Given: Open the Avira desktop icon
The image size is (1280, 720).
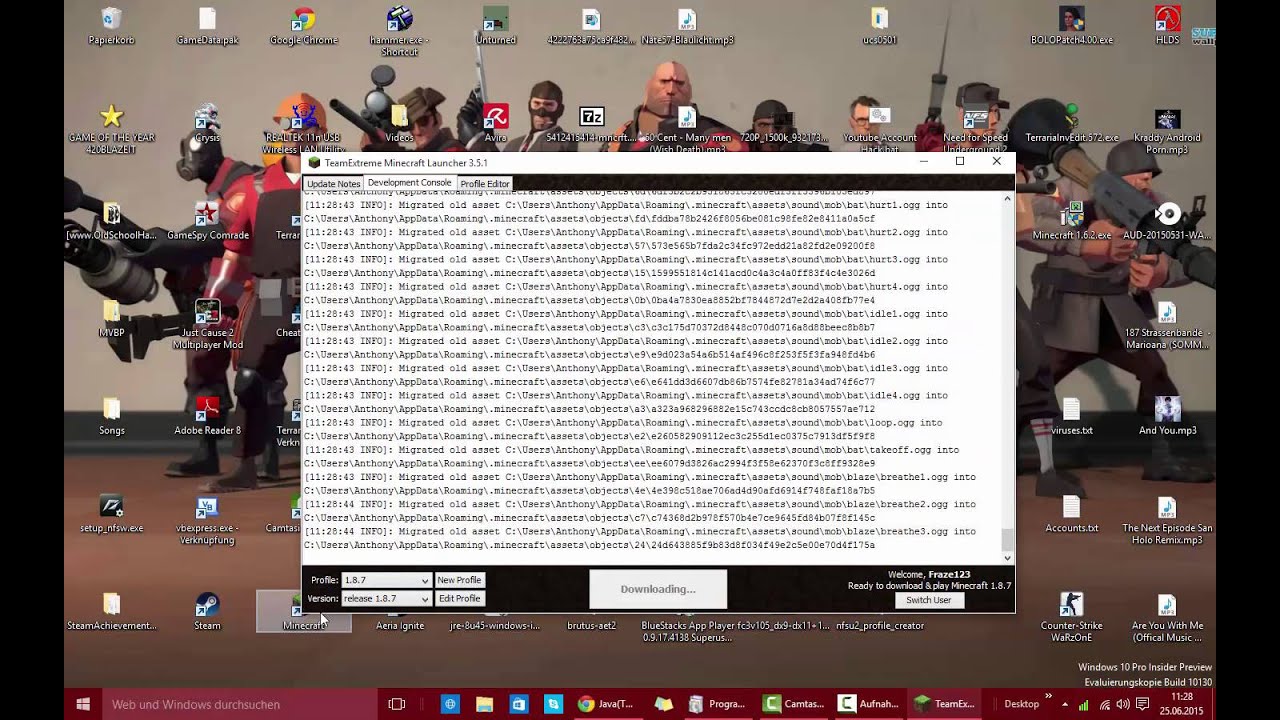Looking at the screenshot, I should 495,122.
